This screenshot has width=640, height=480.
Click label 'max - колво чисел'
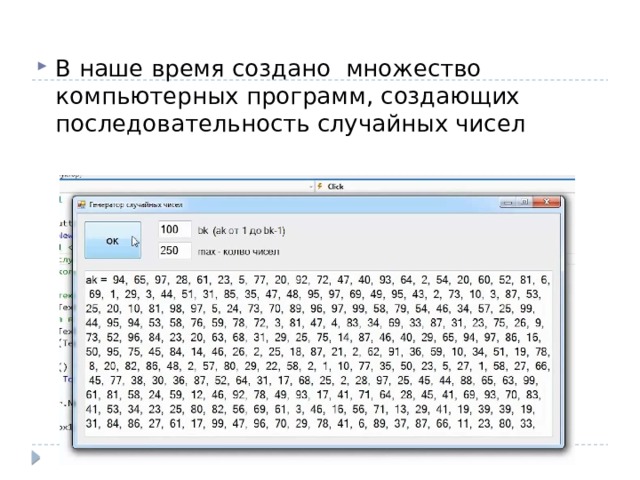(239, 252)
